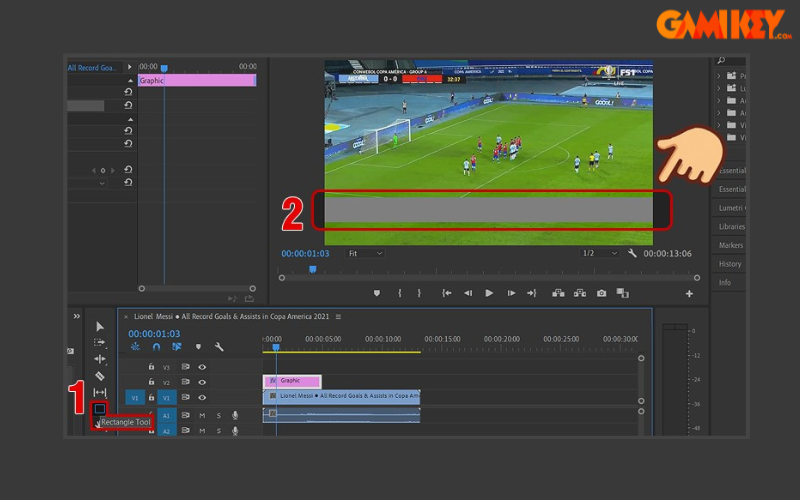This screenshot has width=800, height=500.
Task: Click the All Record Goa.. sequence link
Action: coord(92,67)
